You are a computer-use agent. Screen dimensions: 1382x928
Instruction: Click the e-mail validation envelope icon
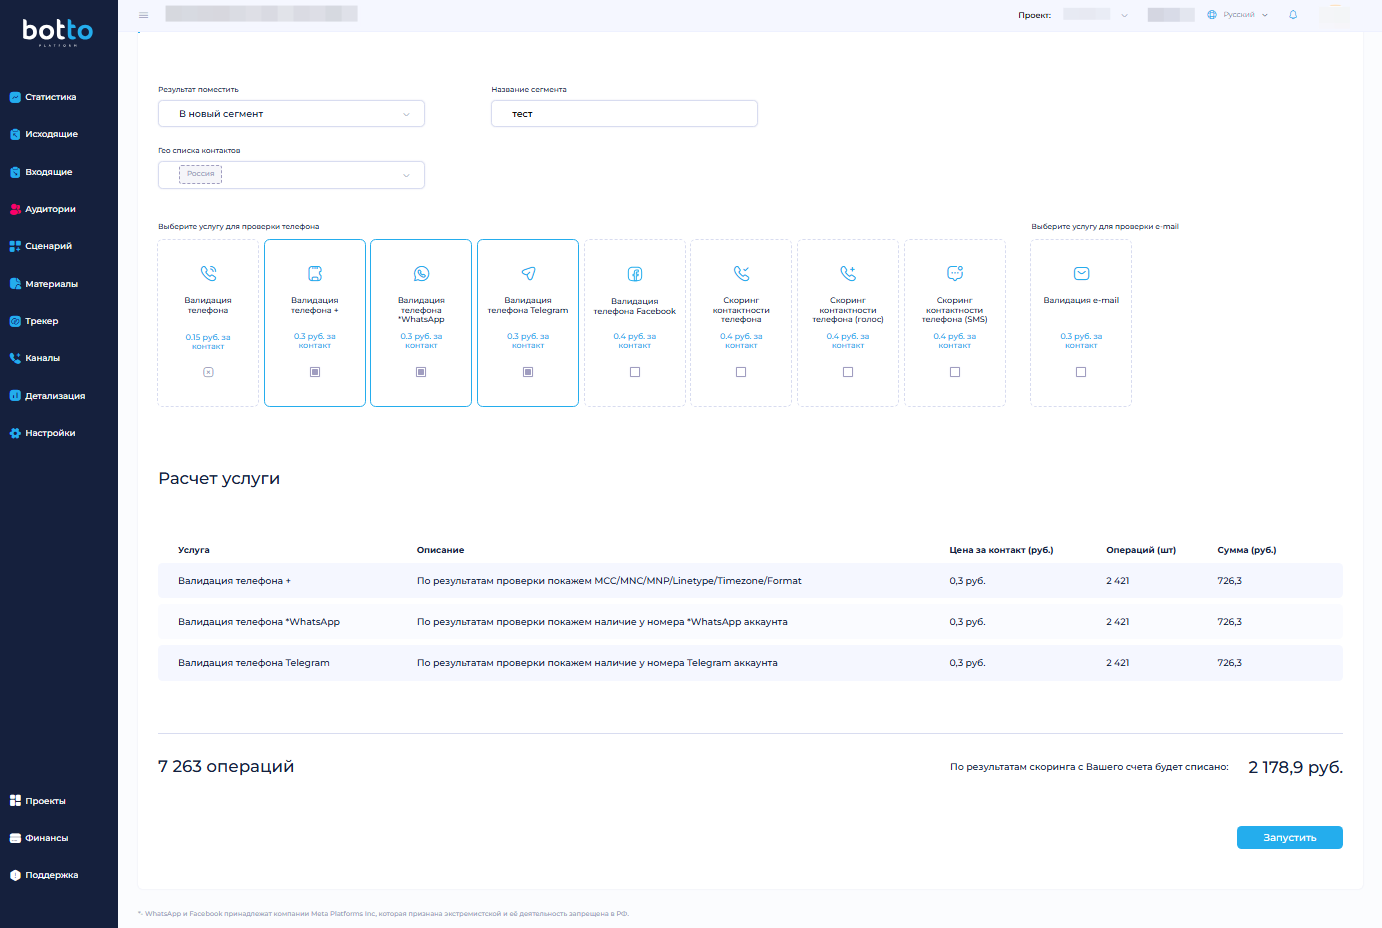(x=1081, y=273)
